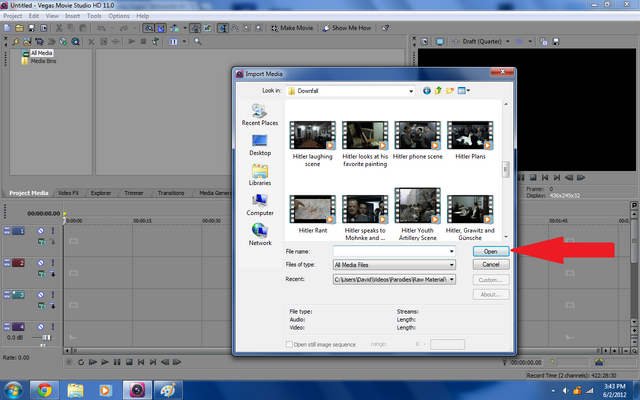Image resolution: width=640 pixels, height=400 pixels.
Task: Select Media Bins in the media tree
Action: (x=43, y=61)
